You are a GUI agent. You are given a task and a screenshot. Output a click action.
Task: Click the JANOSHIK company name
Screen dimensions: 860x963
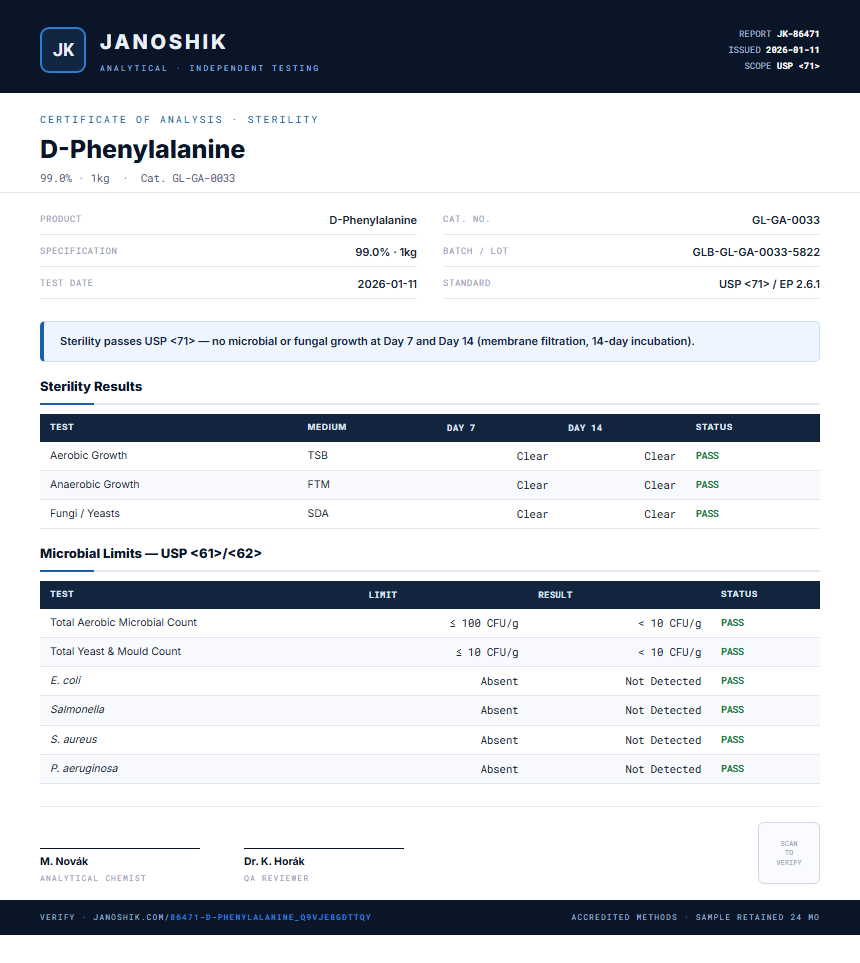coord(163,42)
